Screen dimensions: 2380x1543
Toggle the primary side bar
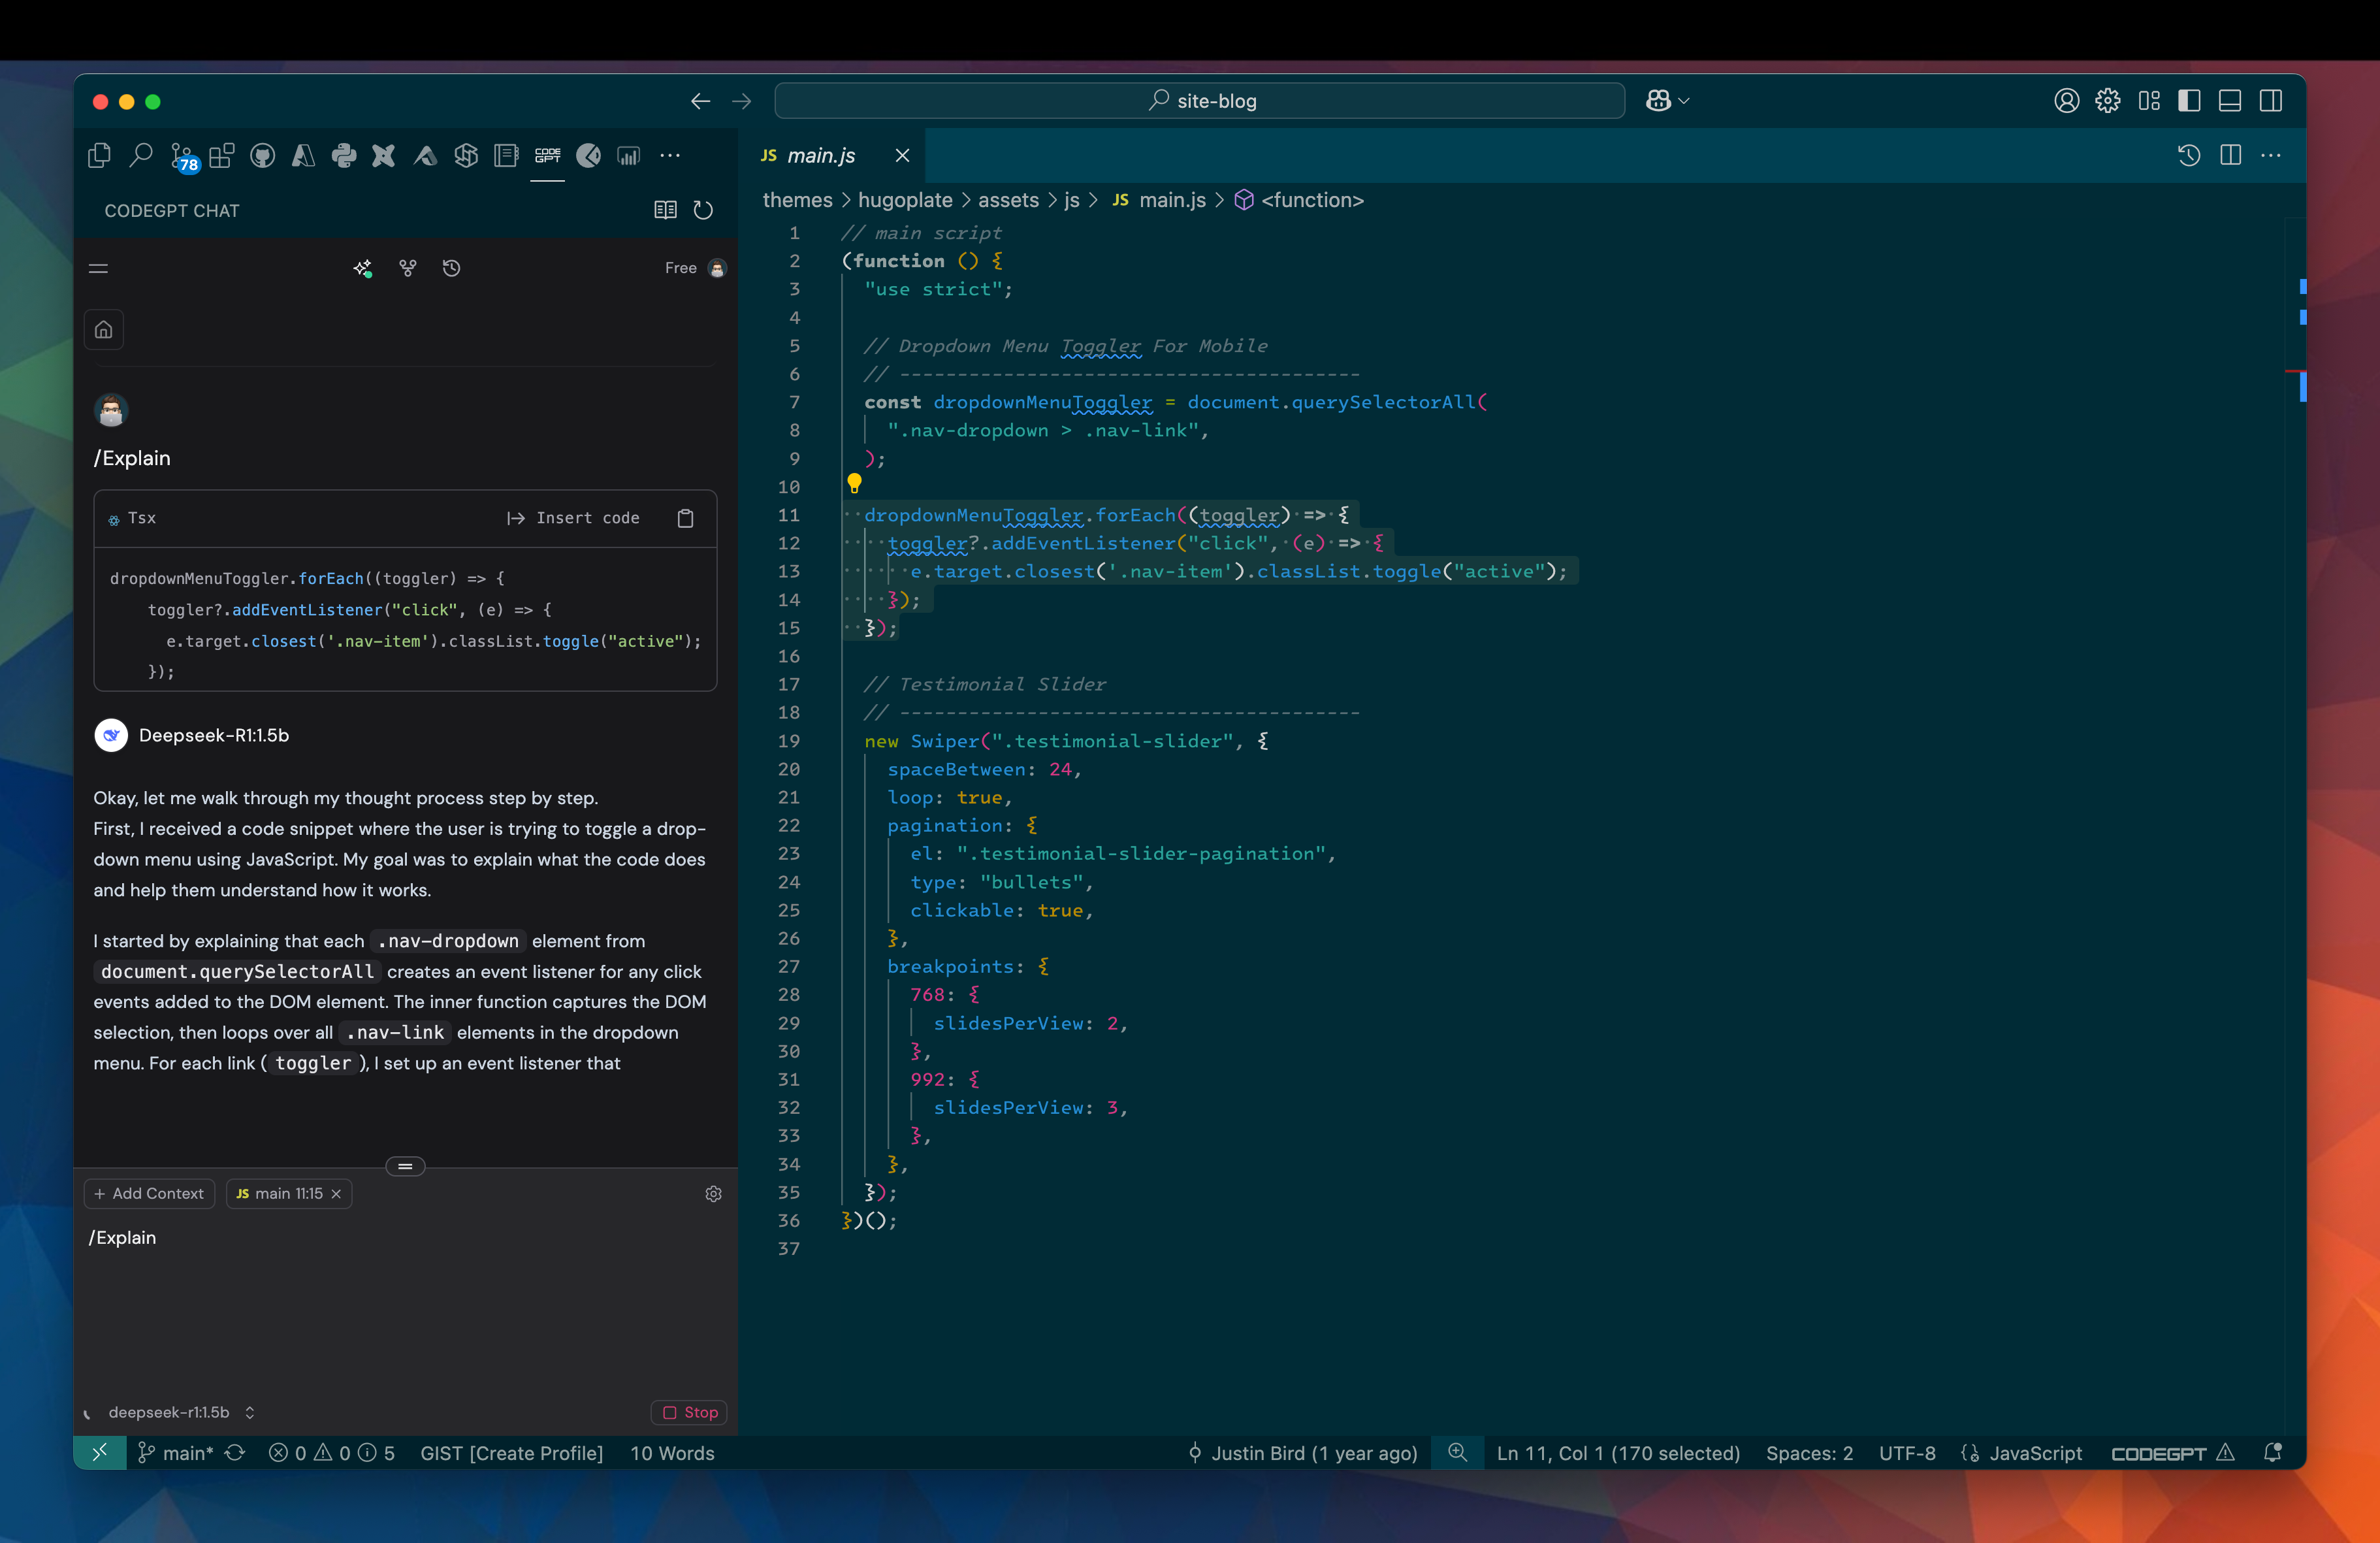2189,101
